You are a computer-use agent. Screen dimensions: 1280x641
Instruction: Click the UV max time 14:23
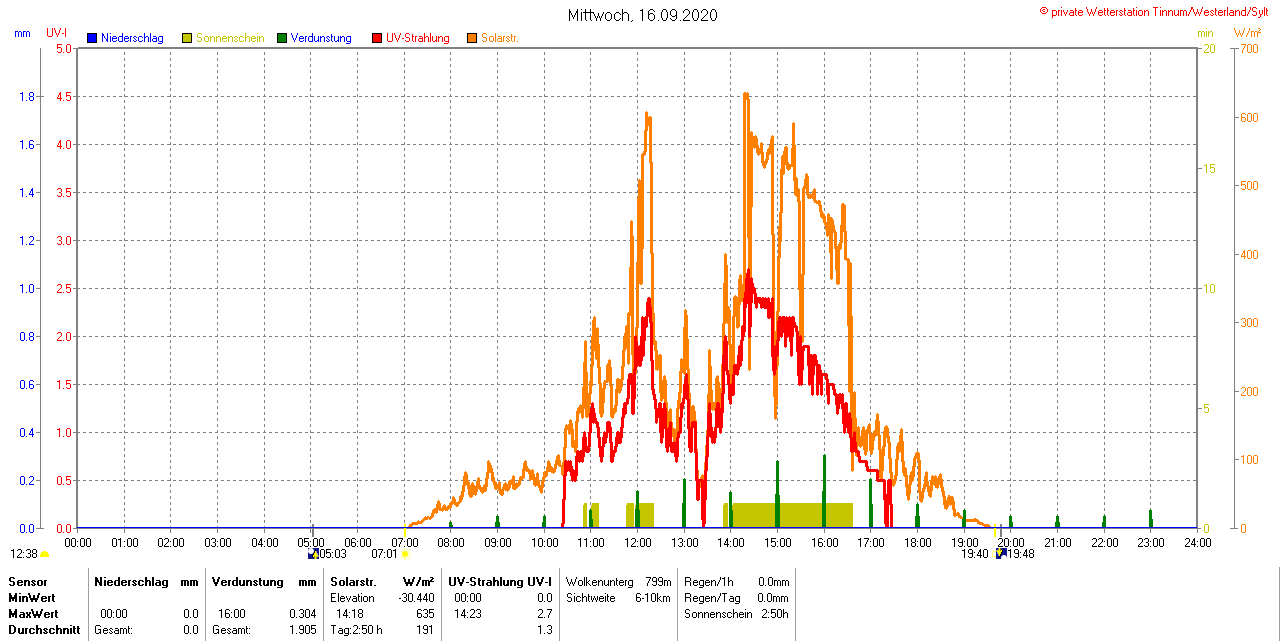(468, 613)
